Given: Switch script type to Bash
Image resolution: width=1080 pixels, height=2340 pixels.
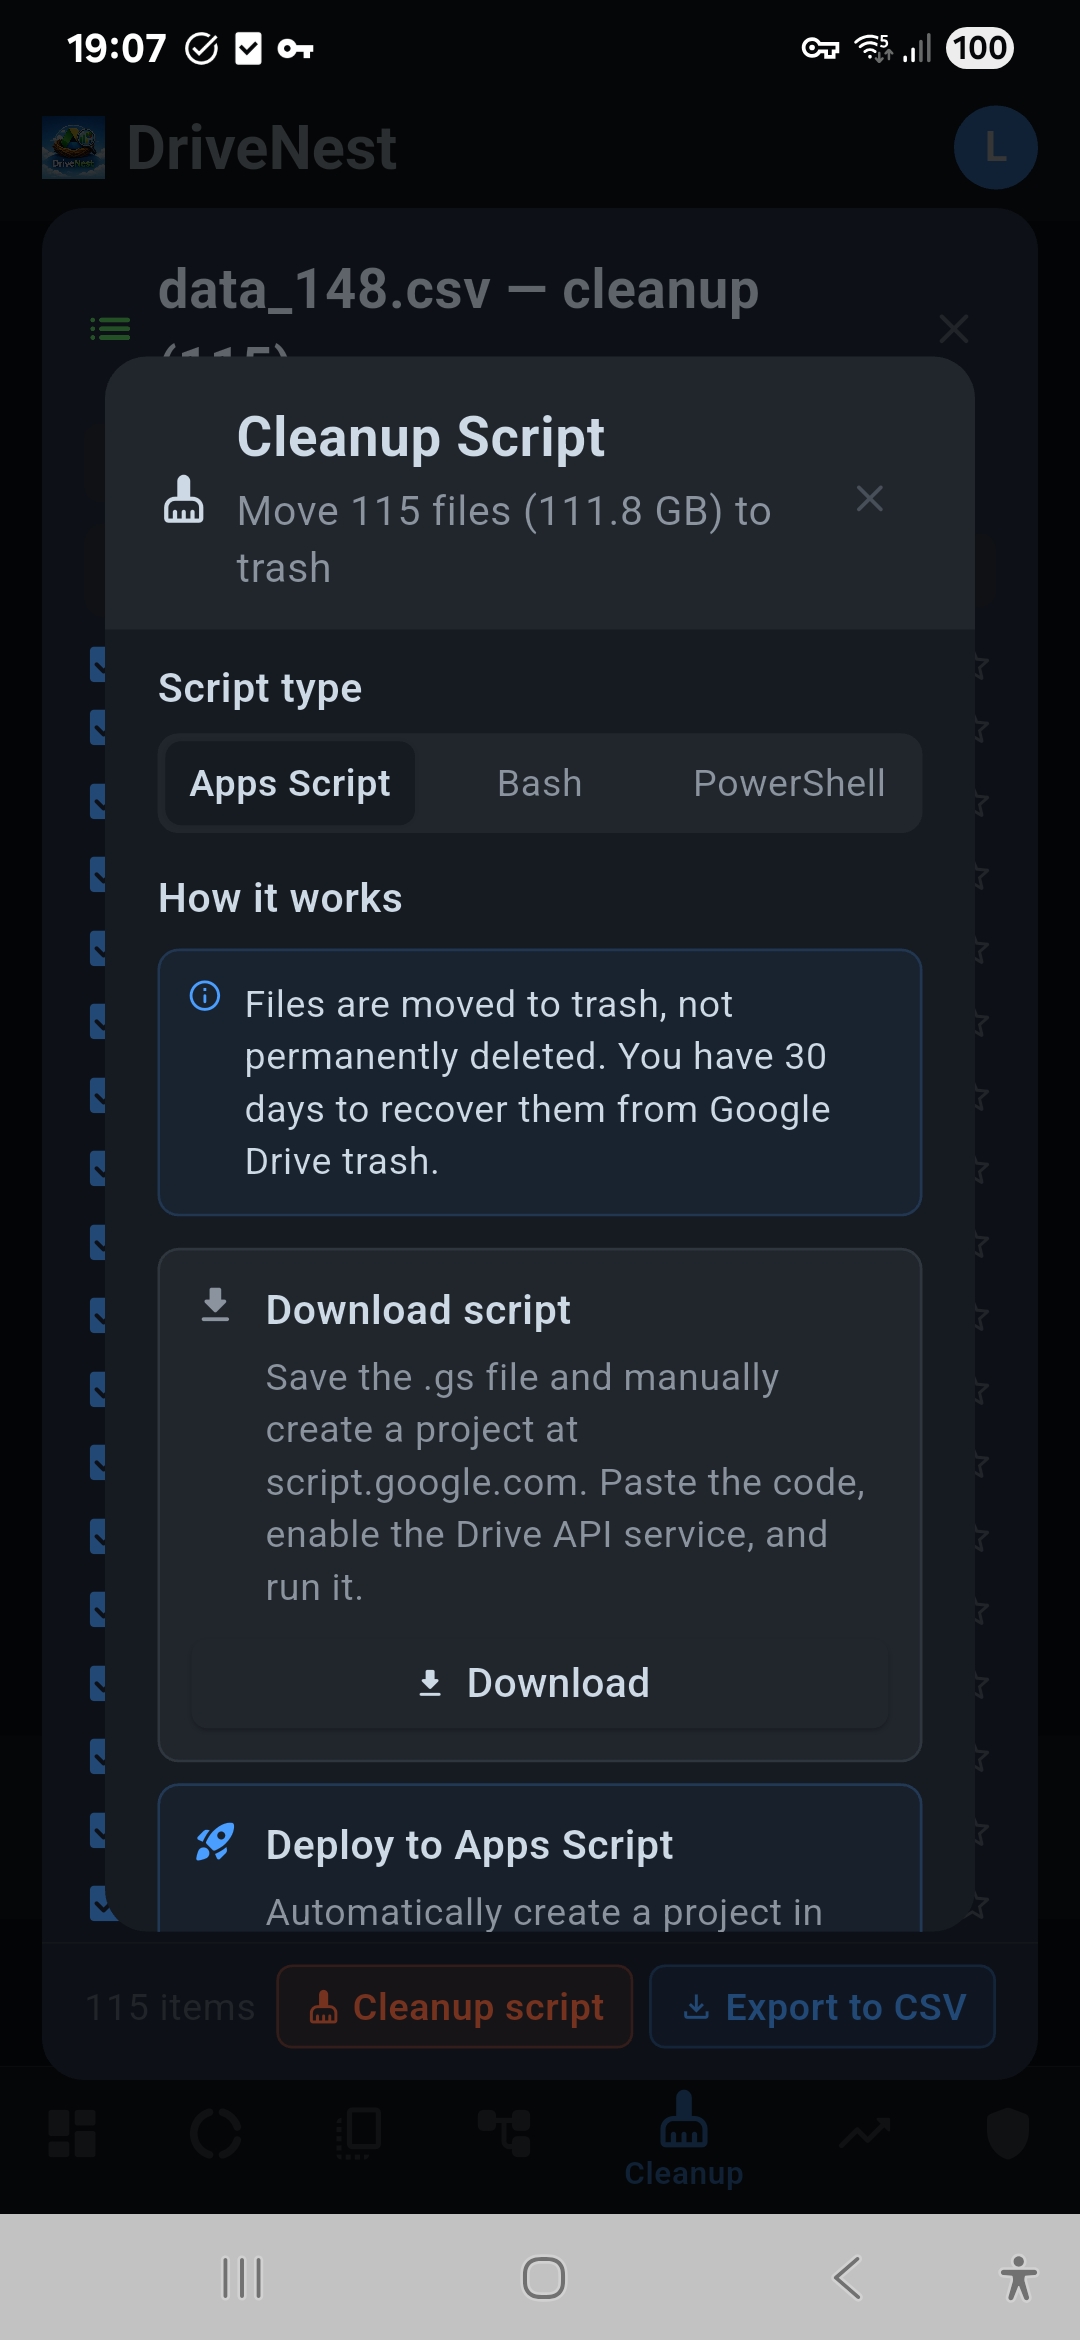Looking at the screenshot, I should point(540,783).
